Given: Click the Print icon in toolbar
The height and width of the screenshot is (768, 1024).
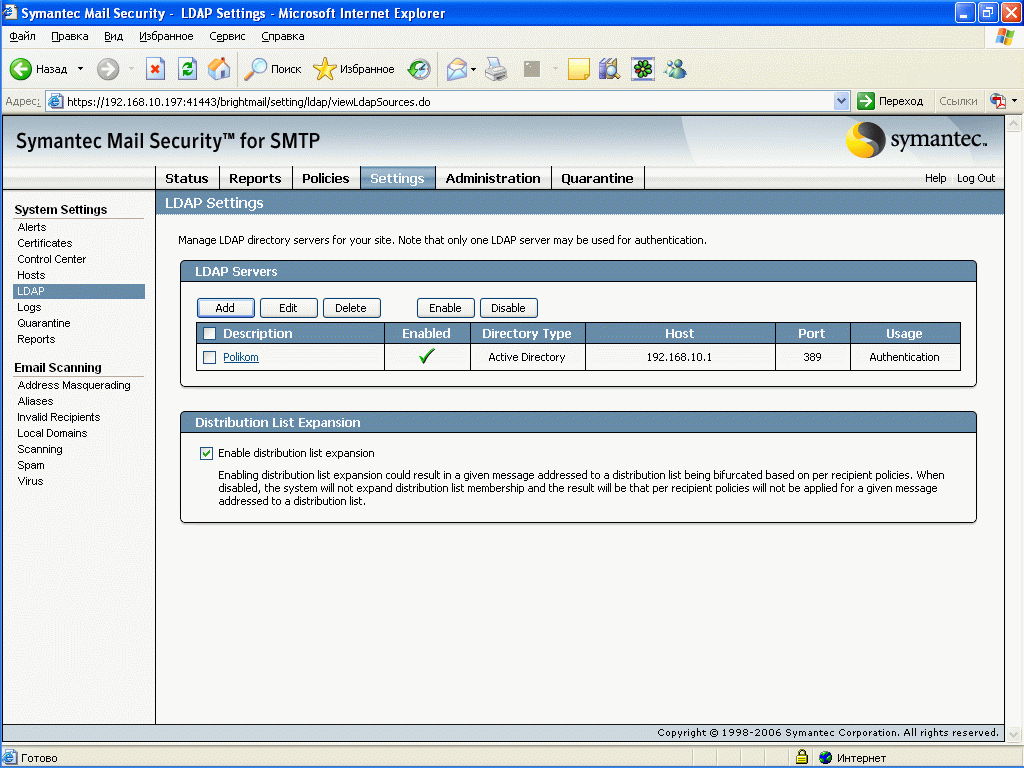Looking at the screenshot, I should coord(496,69).
